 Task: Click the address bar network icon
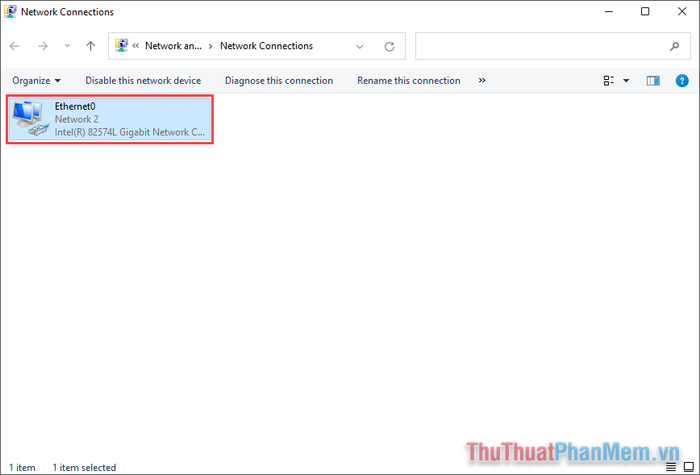click(x=121, y=46)
